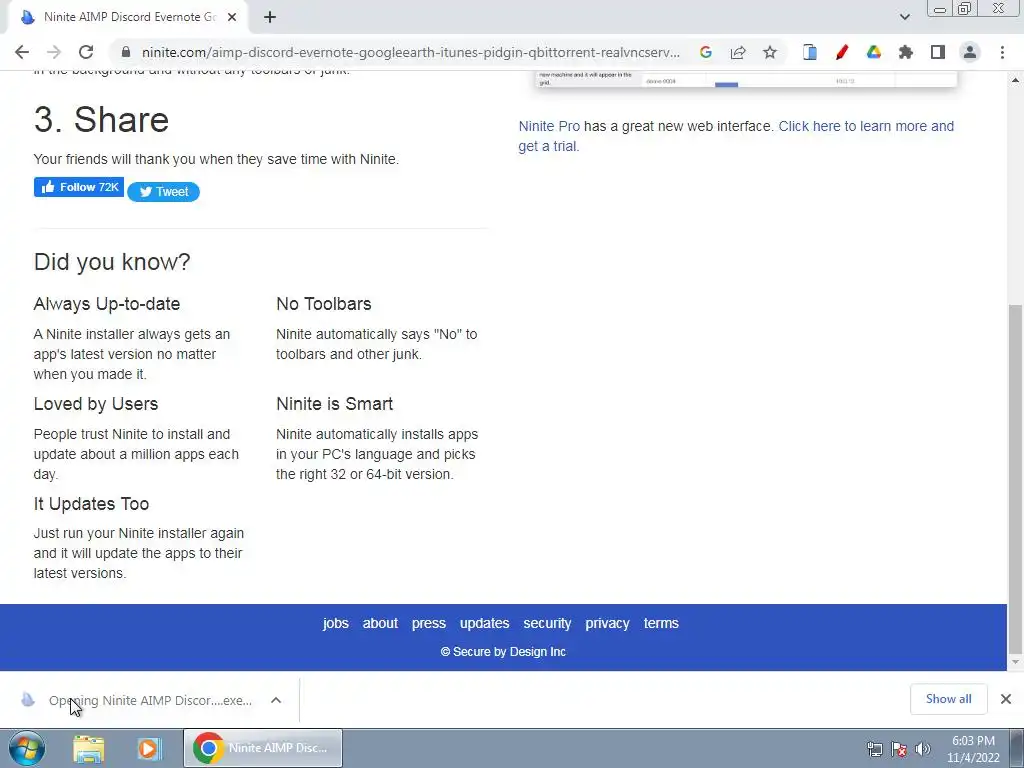Open the Ninite Pro link
The height and width of the screenshot is (768, 1024).
[x=549, y=126]
